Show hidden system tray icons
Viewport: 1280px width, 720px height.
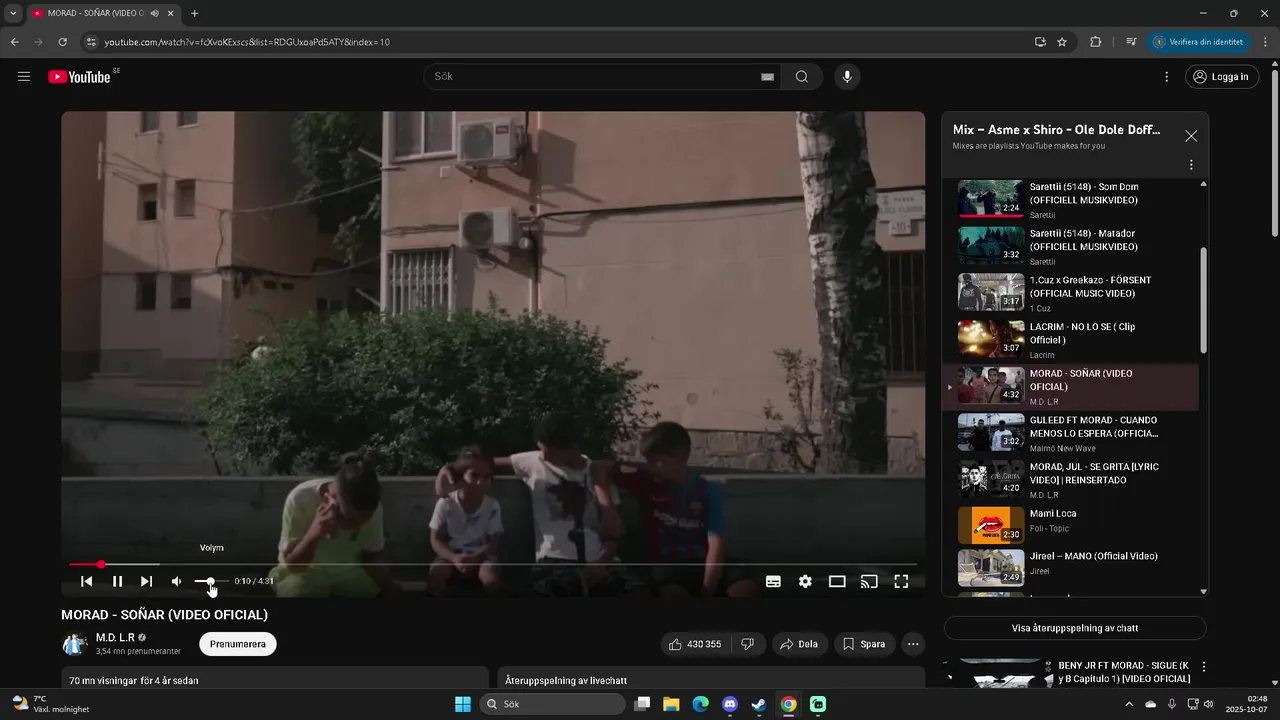click(x=1130, y=703)
